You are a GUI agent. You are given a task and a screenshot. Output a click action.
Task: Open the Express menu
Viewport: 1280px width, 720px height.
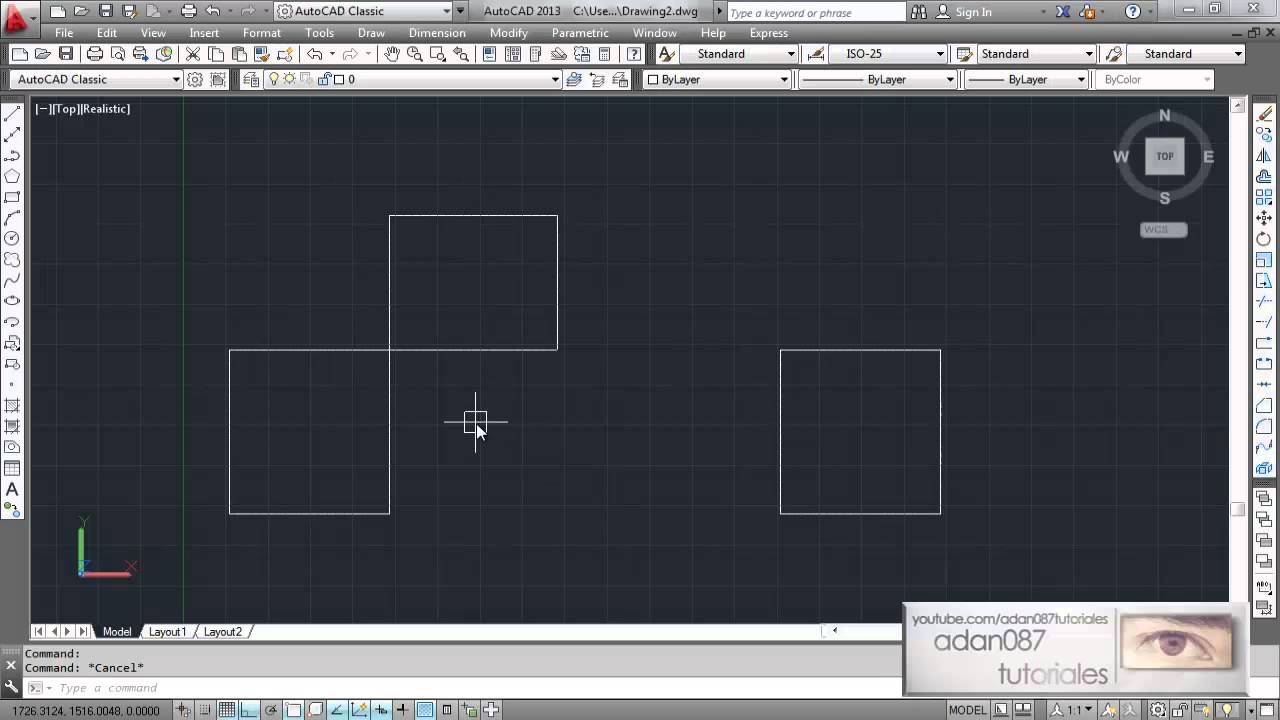pyautogui.click(x=768, y=33)
